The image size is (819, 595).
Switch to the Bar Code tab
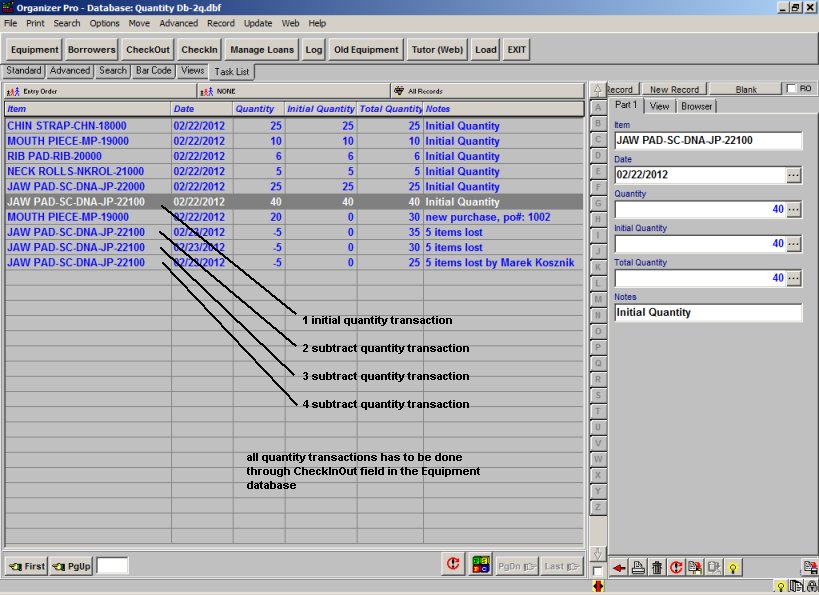154,71
